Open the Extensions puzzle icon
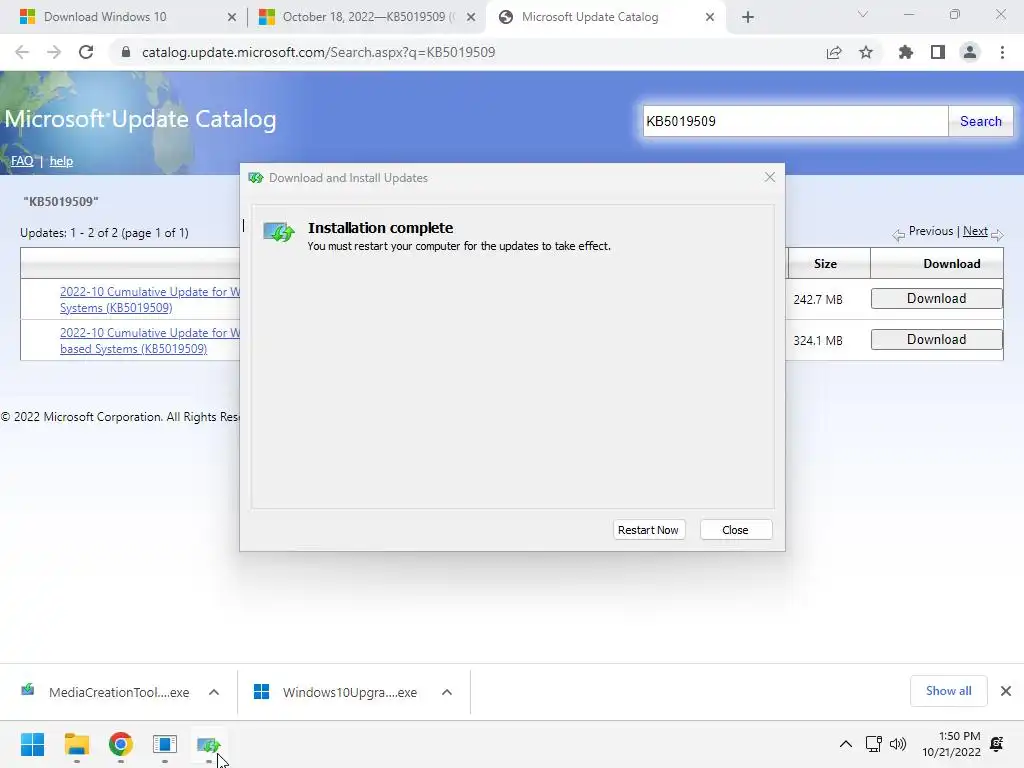The image size is (1024, 768). (x=905, y=52)
